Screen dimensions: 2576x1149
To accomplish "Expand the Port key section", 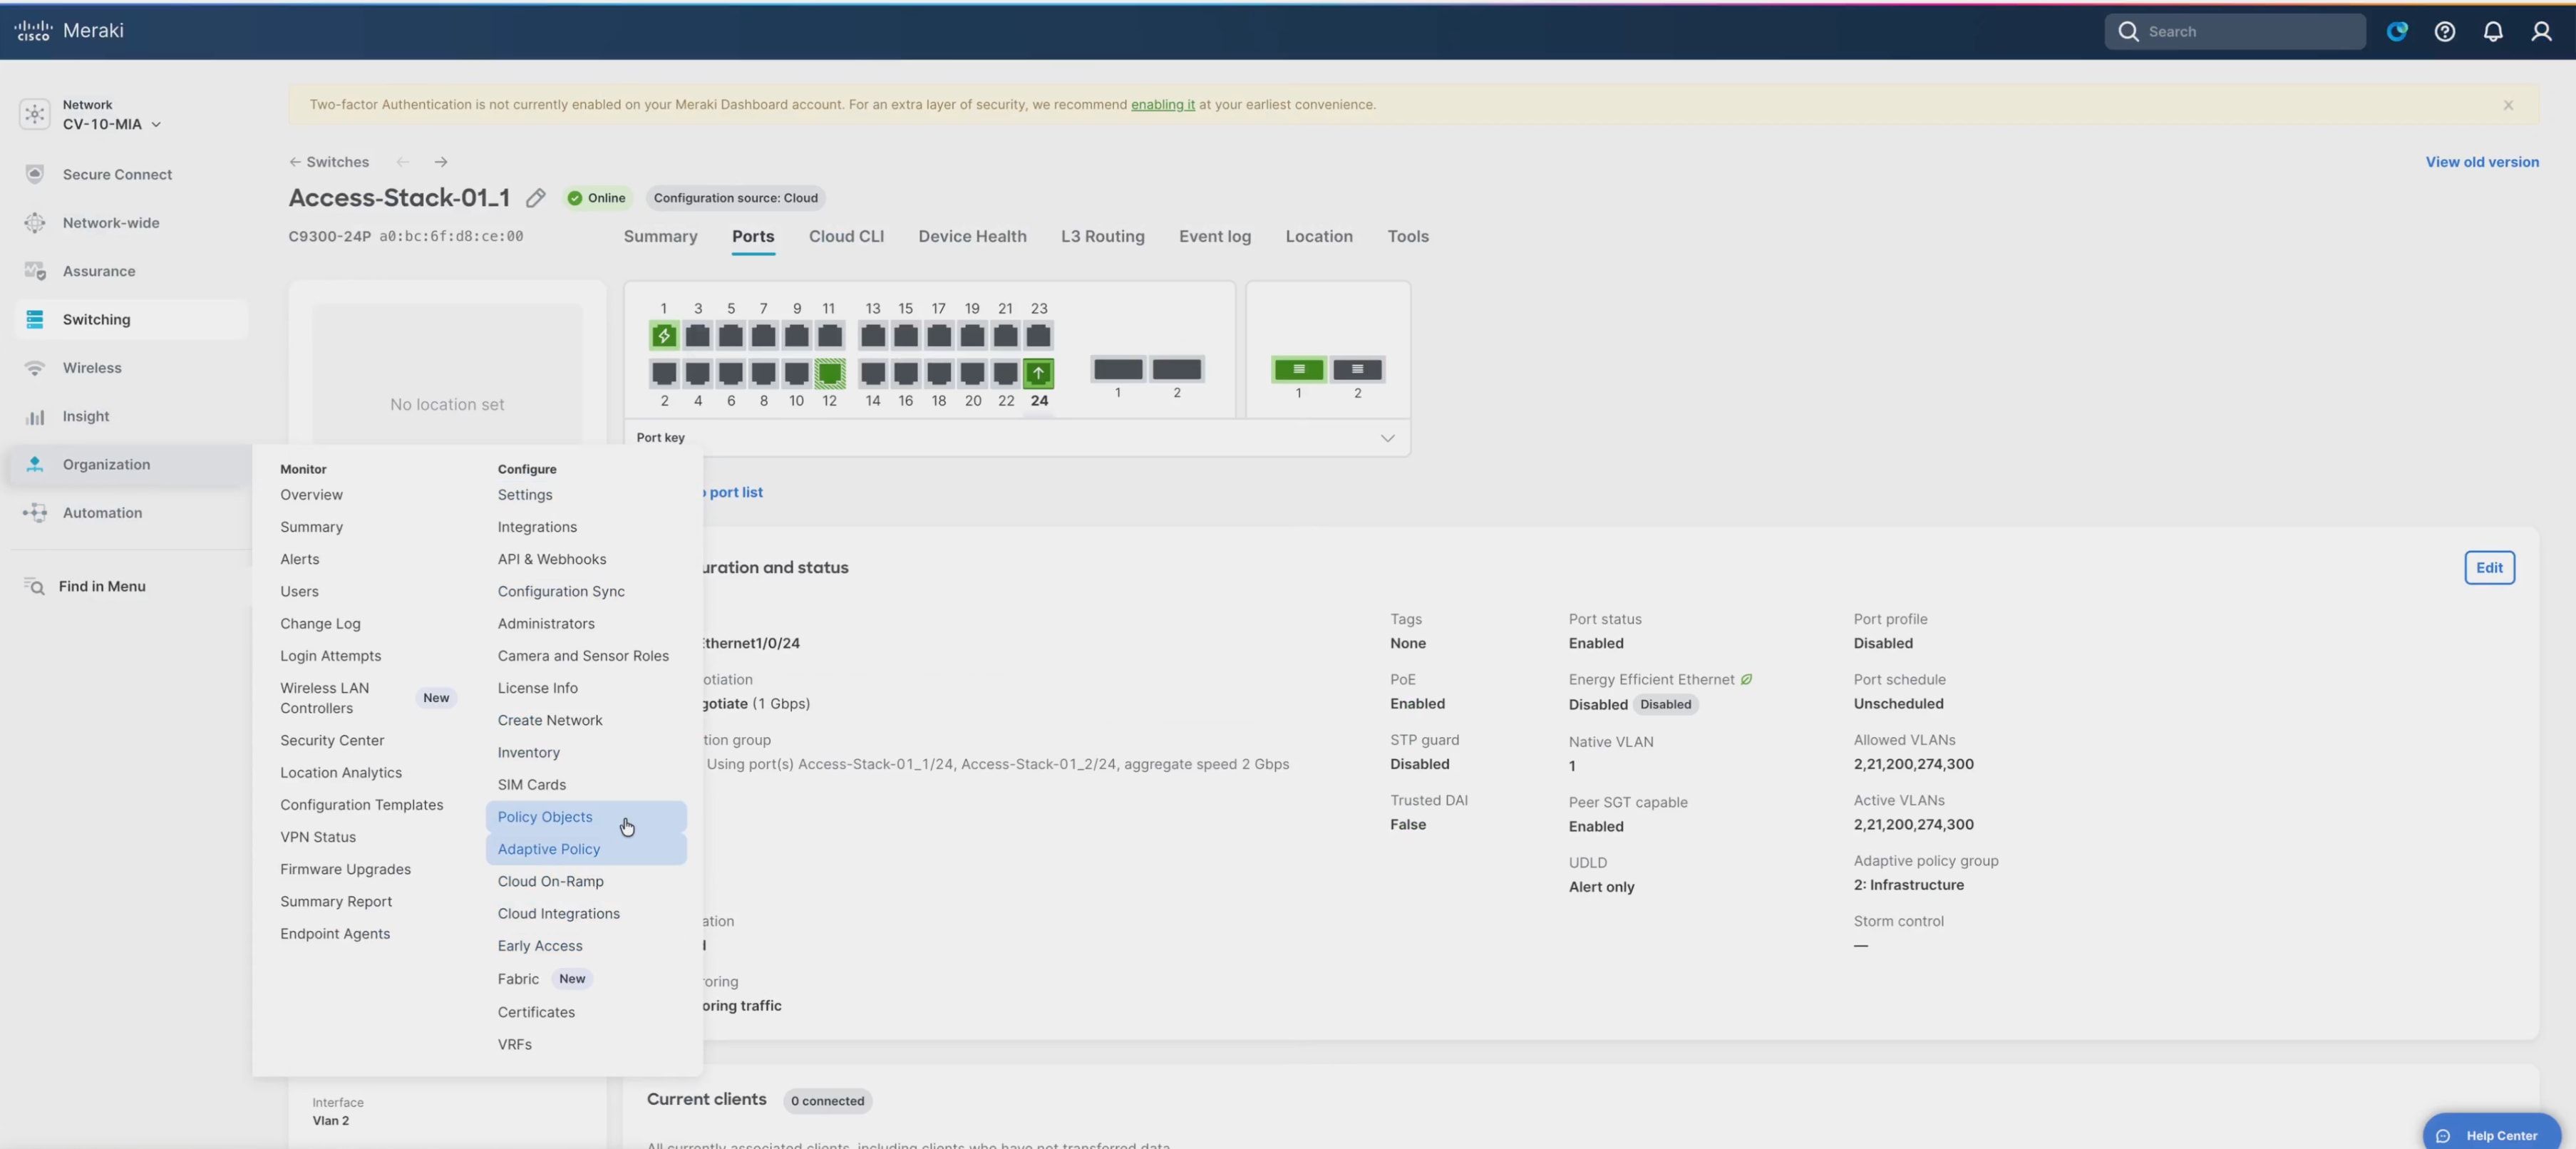I will pyautogui.click(x=1017, y=438).
